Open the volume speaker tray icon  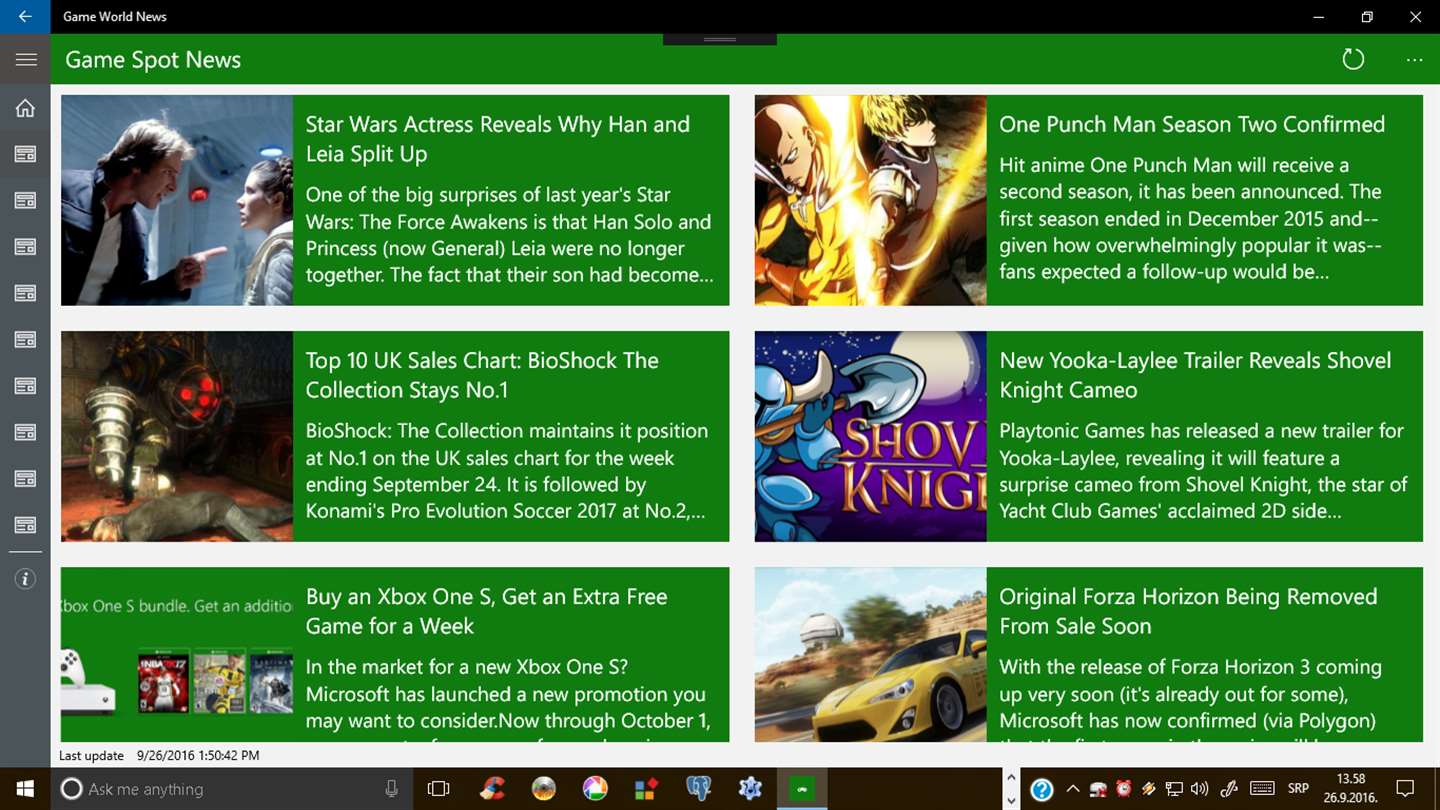point(1200,789)
